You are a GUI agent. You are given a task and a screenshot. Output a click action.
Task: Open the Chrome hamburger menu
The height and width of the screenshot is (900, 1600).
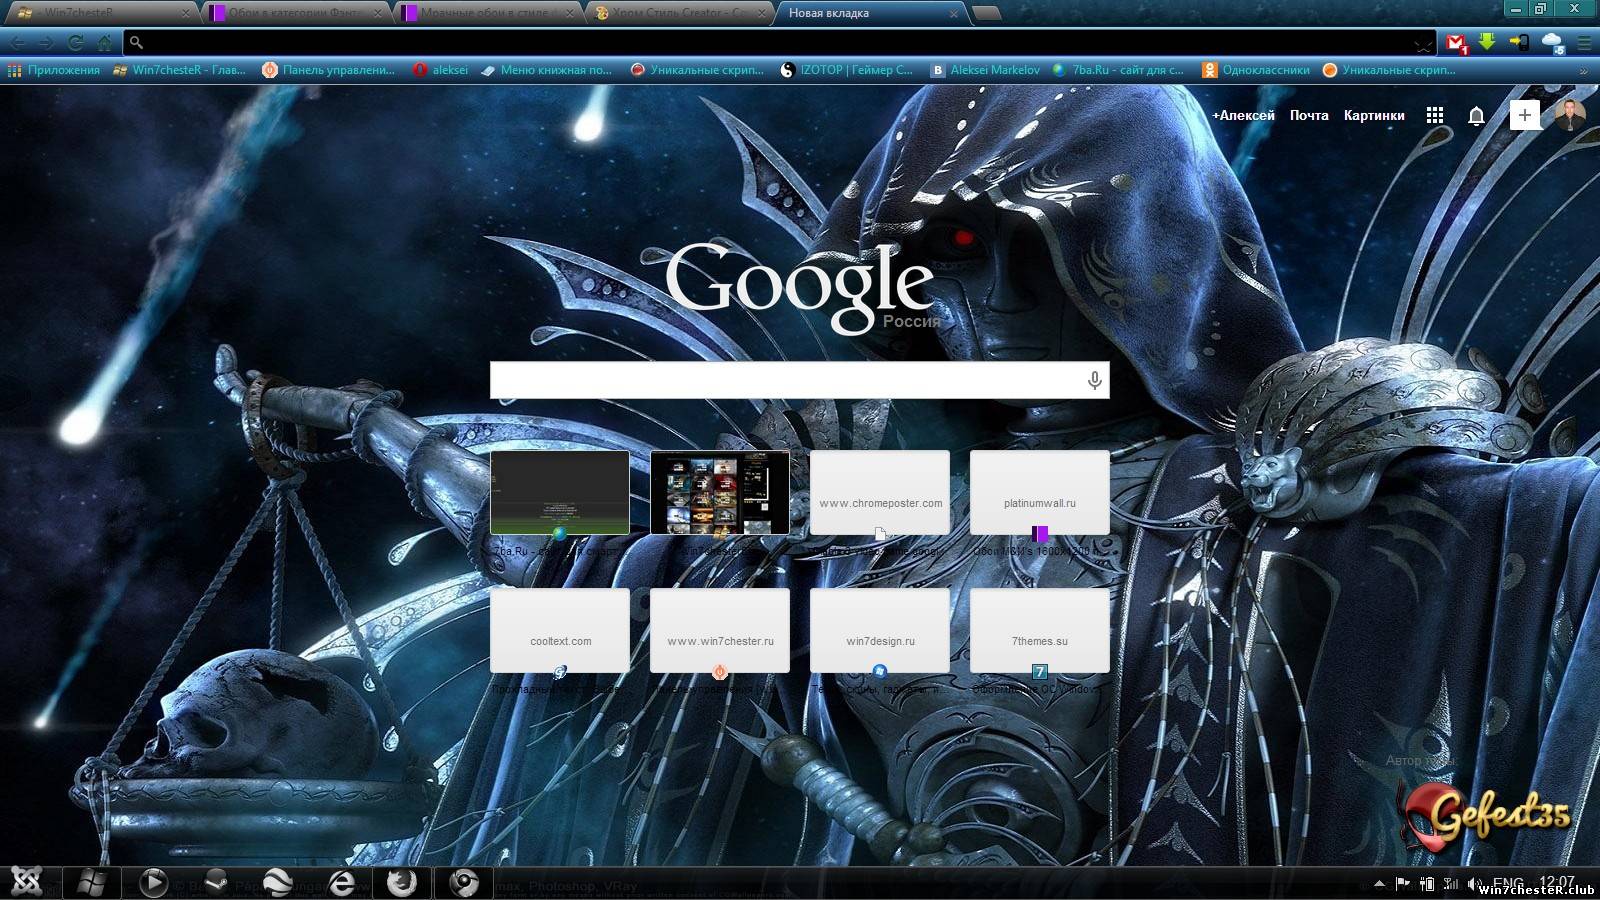pos(1584,43)
